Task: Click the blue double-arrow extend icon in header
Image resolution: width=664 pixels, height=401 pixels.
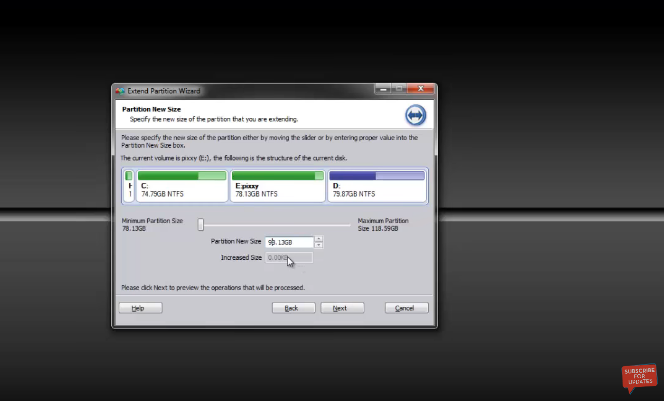Action: pyautogui.click(x=415, y=114)
